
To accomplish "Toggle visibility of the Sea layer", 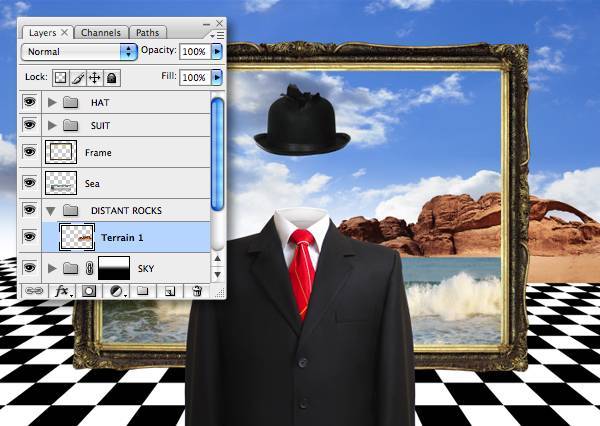I will click(30, 183).
